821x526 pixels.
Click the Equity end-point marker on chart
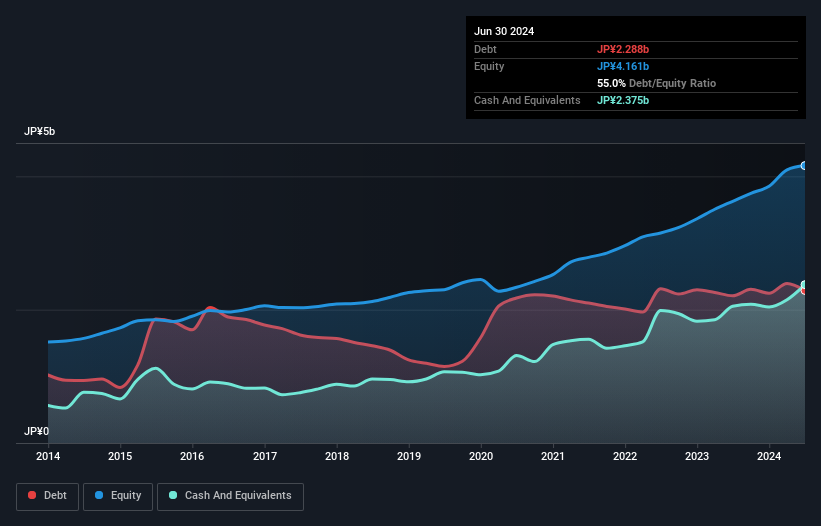pos(804,166)
